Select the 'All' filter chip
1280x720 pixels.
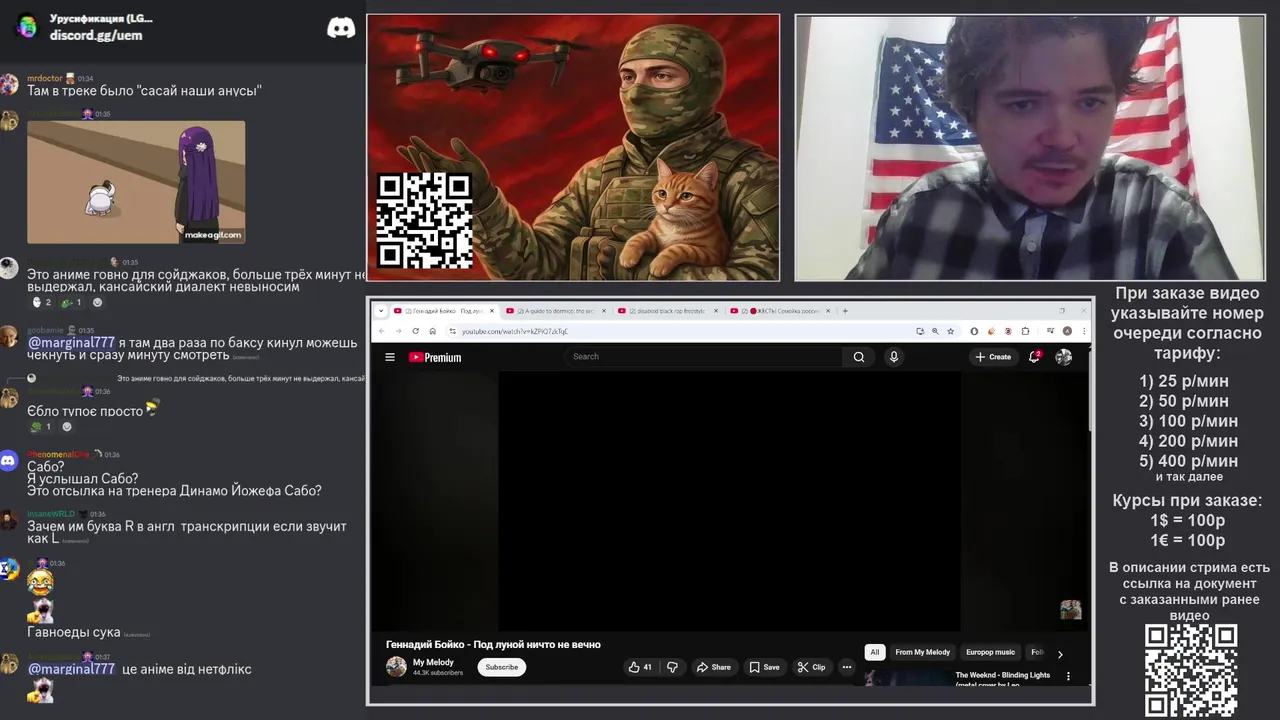[x=875, y=653]
